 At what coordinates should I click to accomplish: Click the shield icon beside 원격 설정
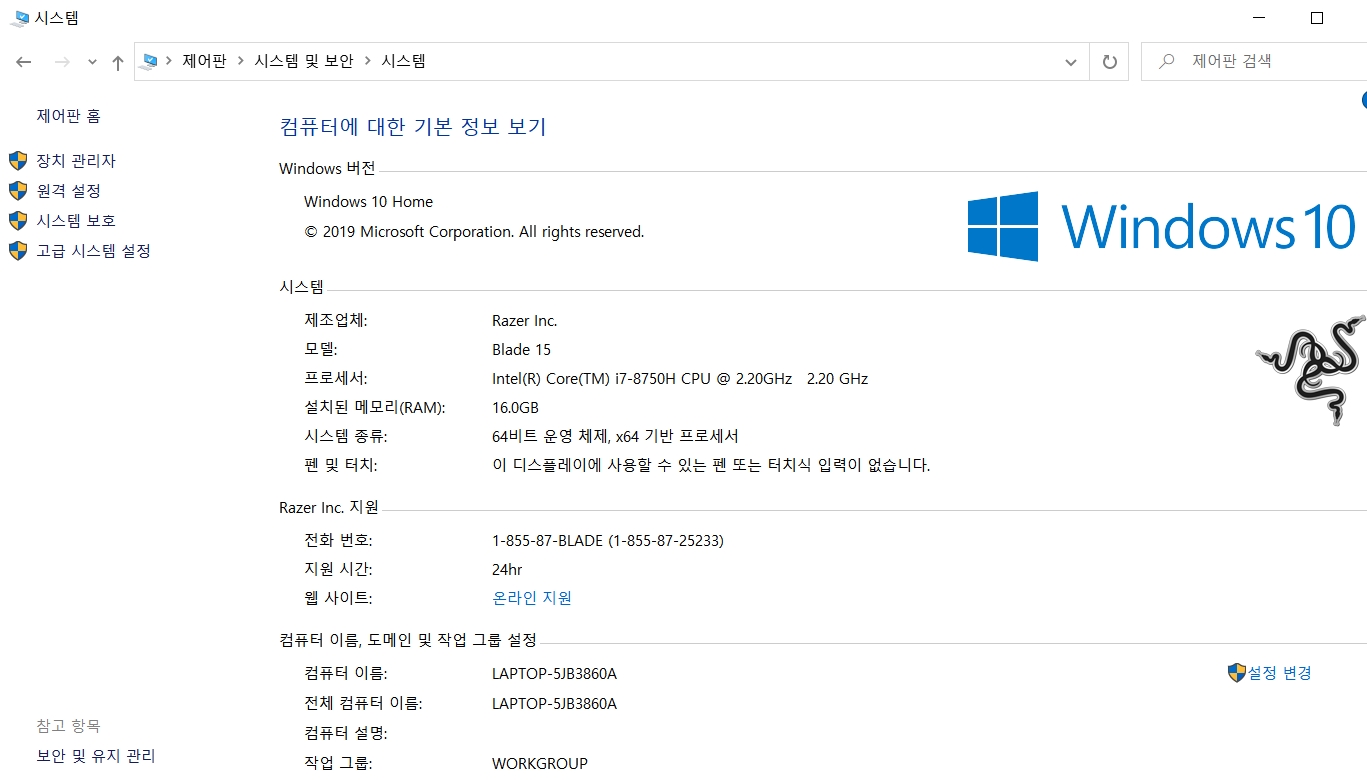(18, 191)
